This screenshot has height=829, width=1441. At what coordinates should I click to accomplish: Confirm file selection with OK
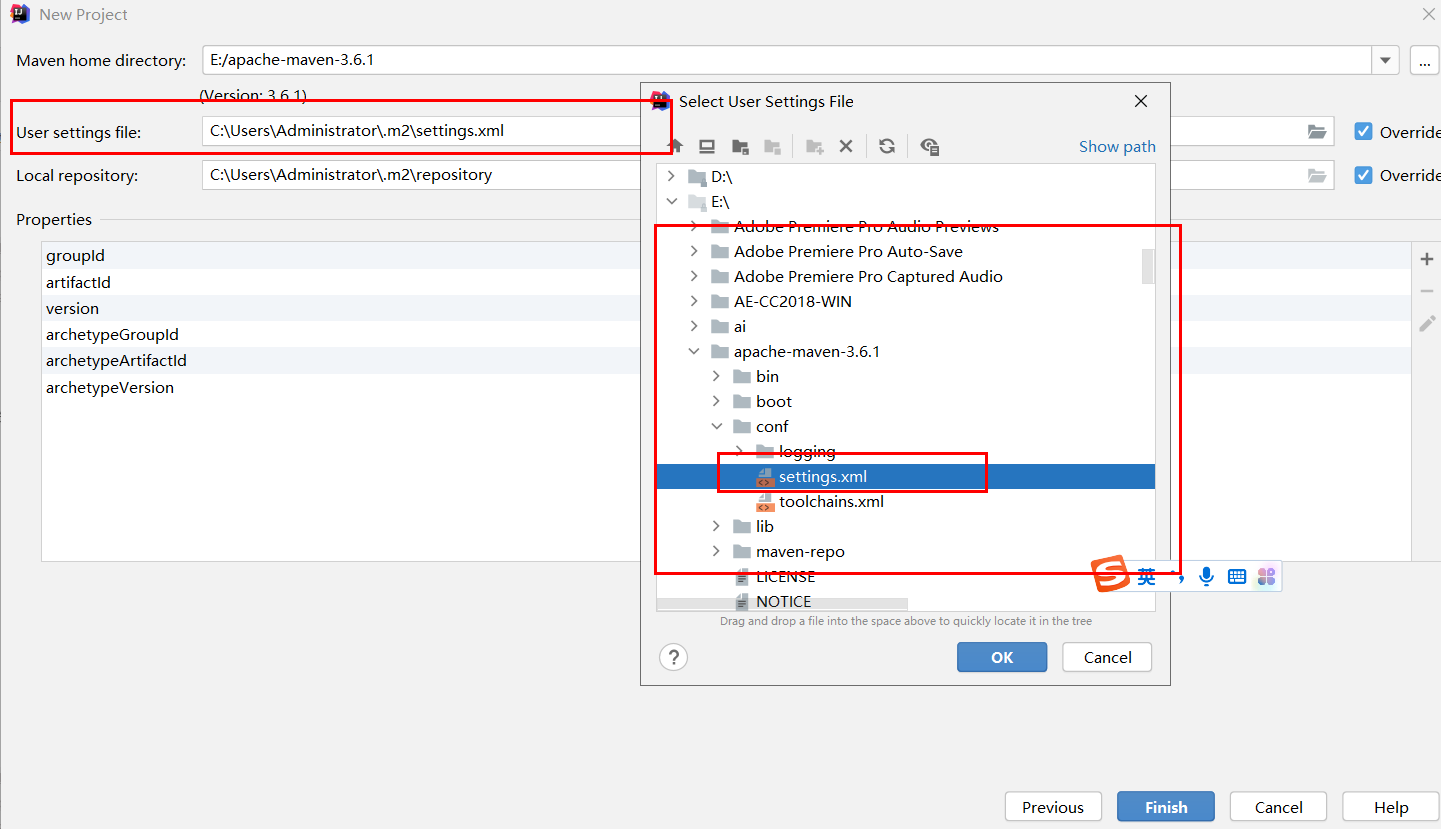click(1002, 657)
